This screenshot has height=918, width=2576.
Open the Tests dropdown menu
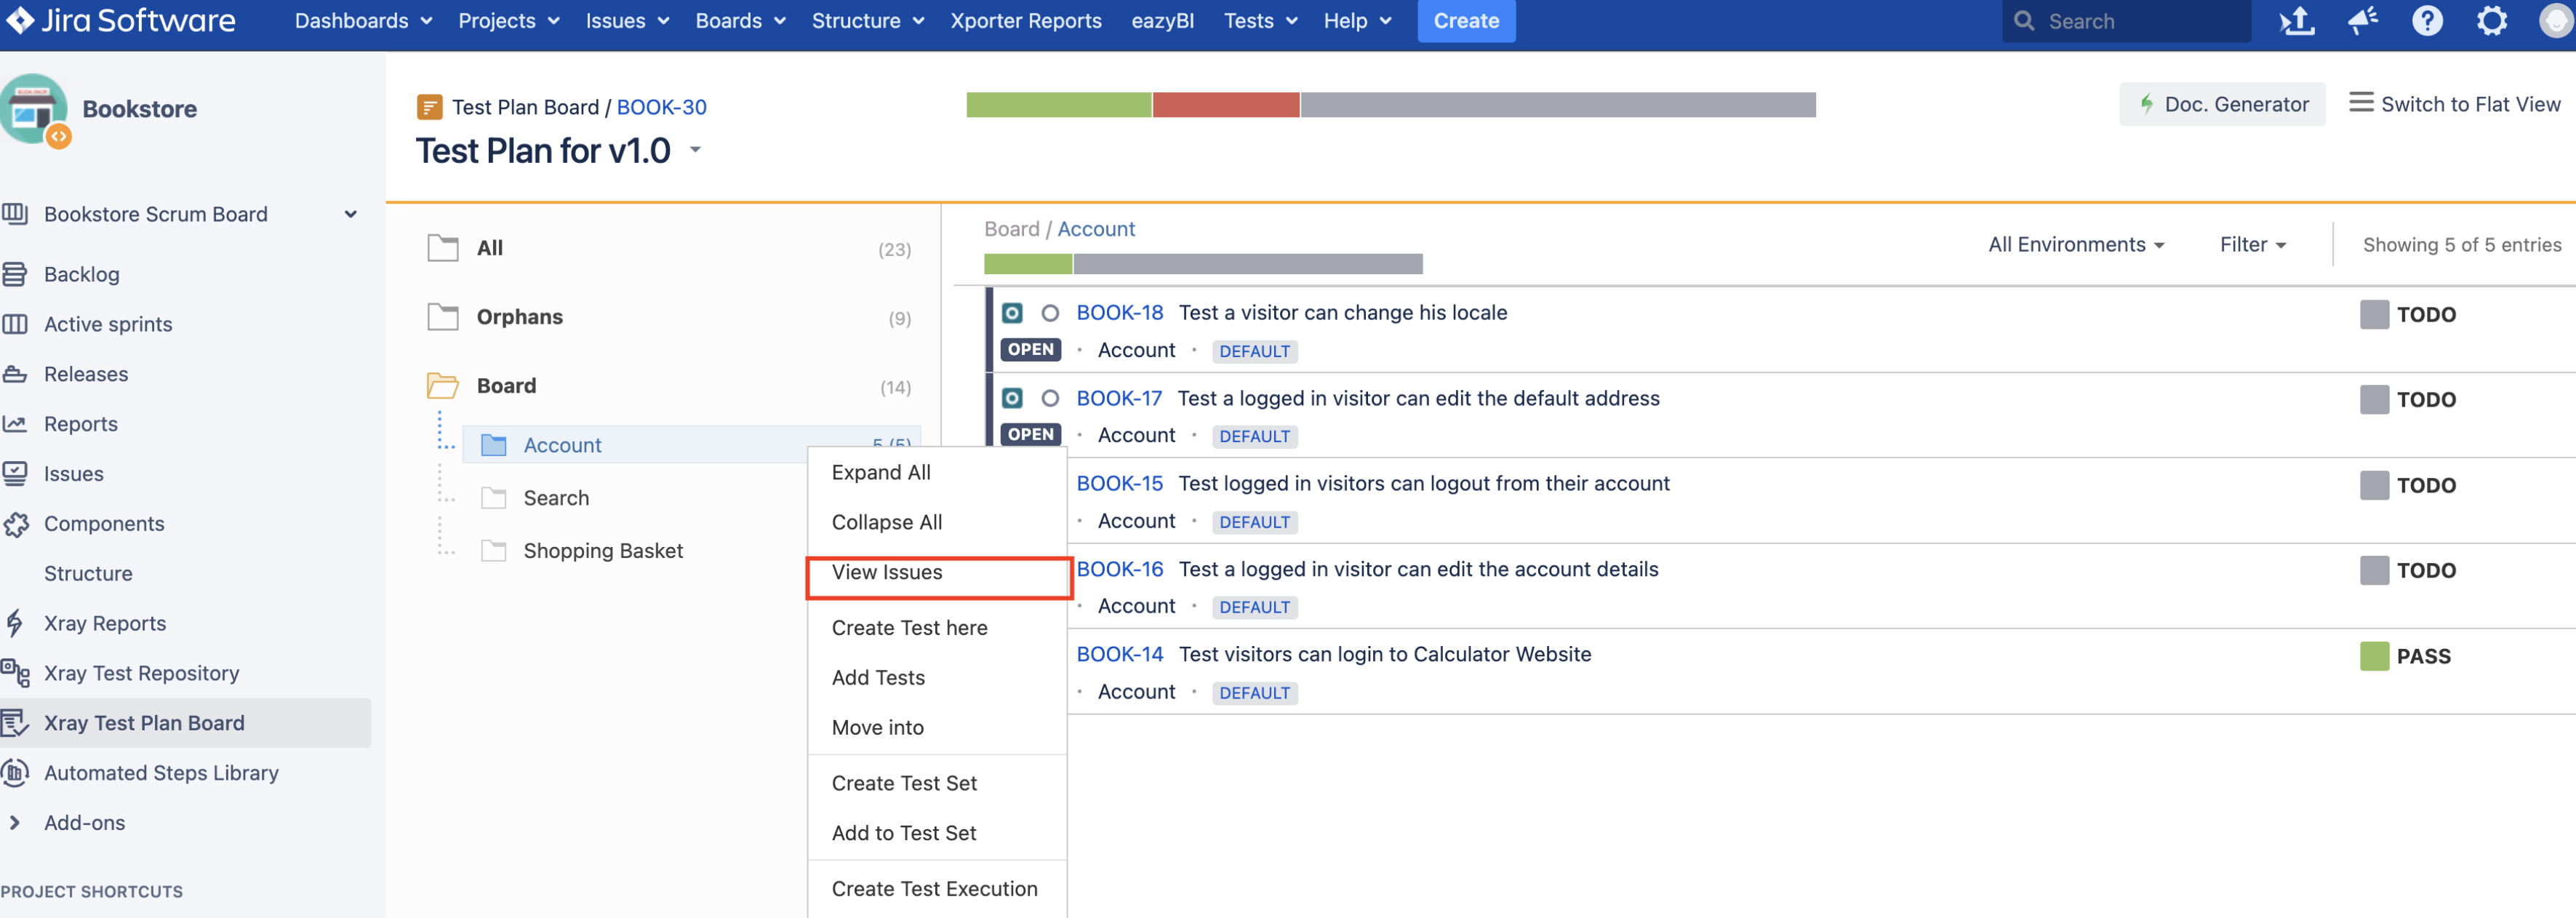1261,21
